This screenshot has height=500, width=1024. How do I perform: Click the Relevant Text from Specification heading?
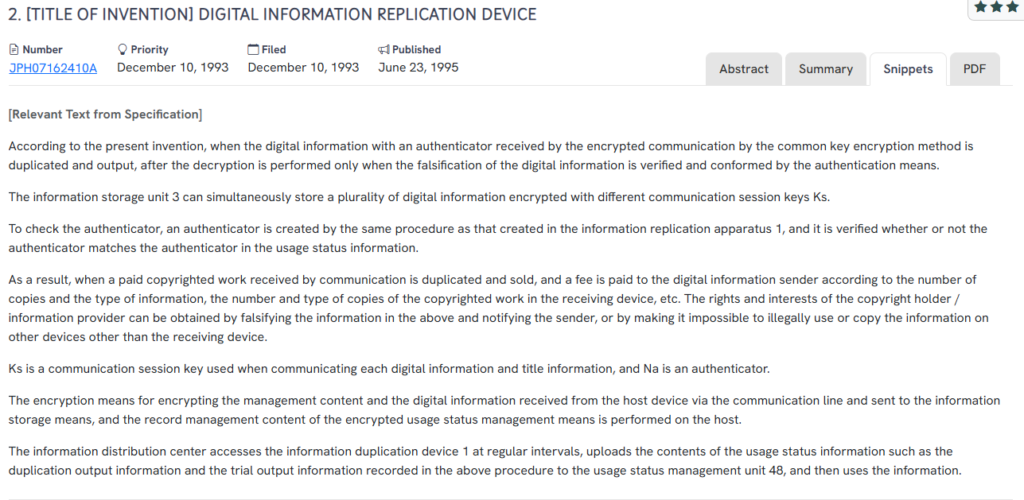tap(105, 114)
